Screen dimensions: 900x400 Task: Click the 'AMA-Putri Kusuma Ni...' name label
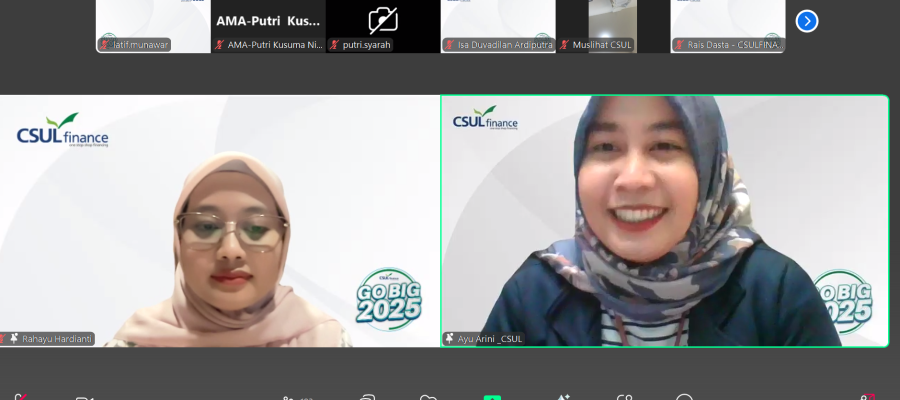[275, 45]
